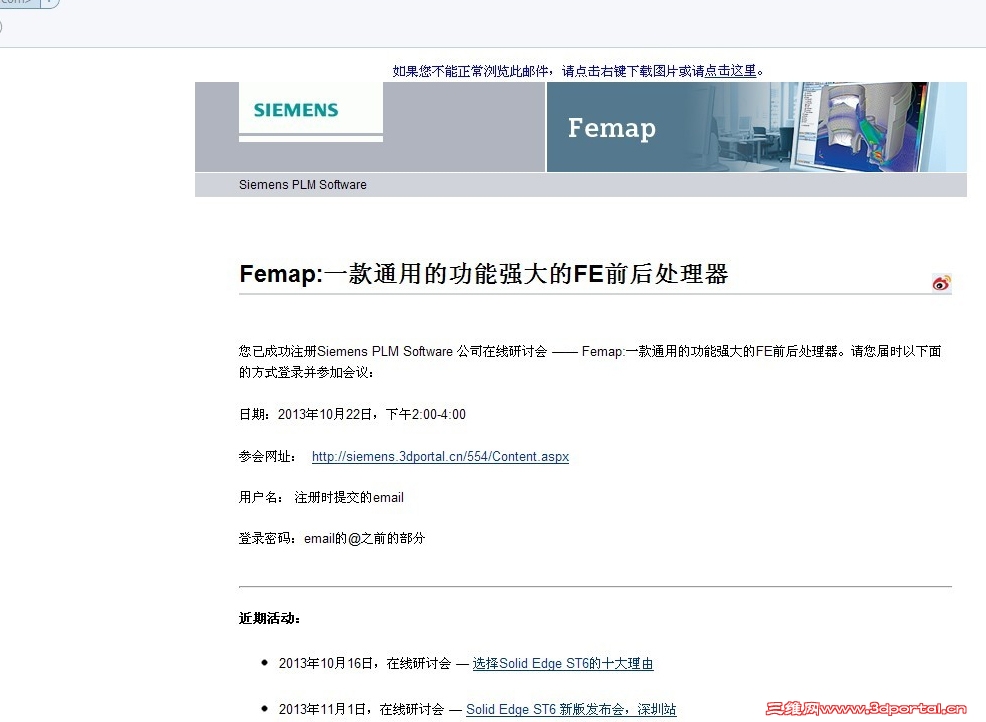Click the "Siemens PLM Software" text
The image size is (986, 722).
(x=302, y=185)
